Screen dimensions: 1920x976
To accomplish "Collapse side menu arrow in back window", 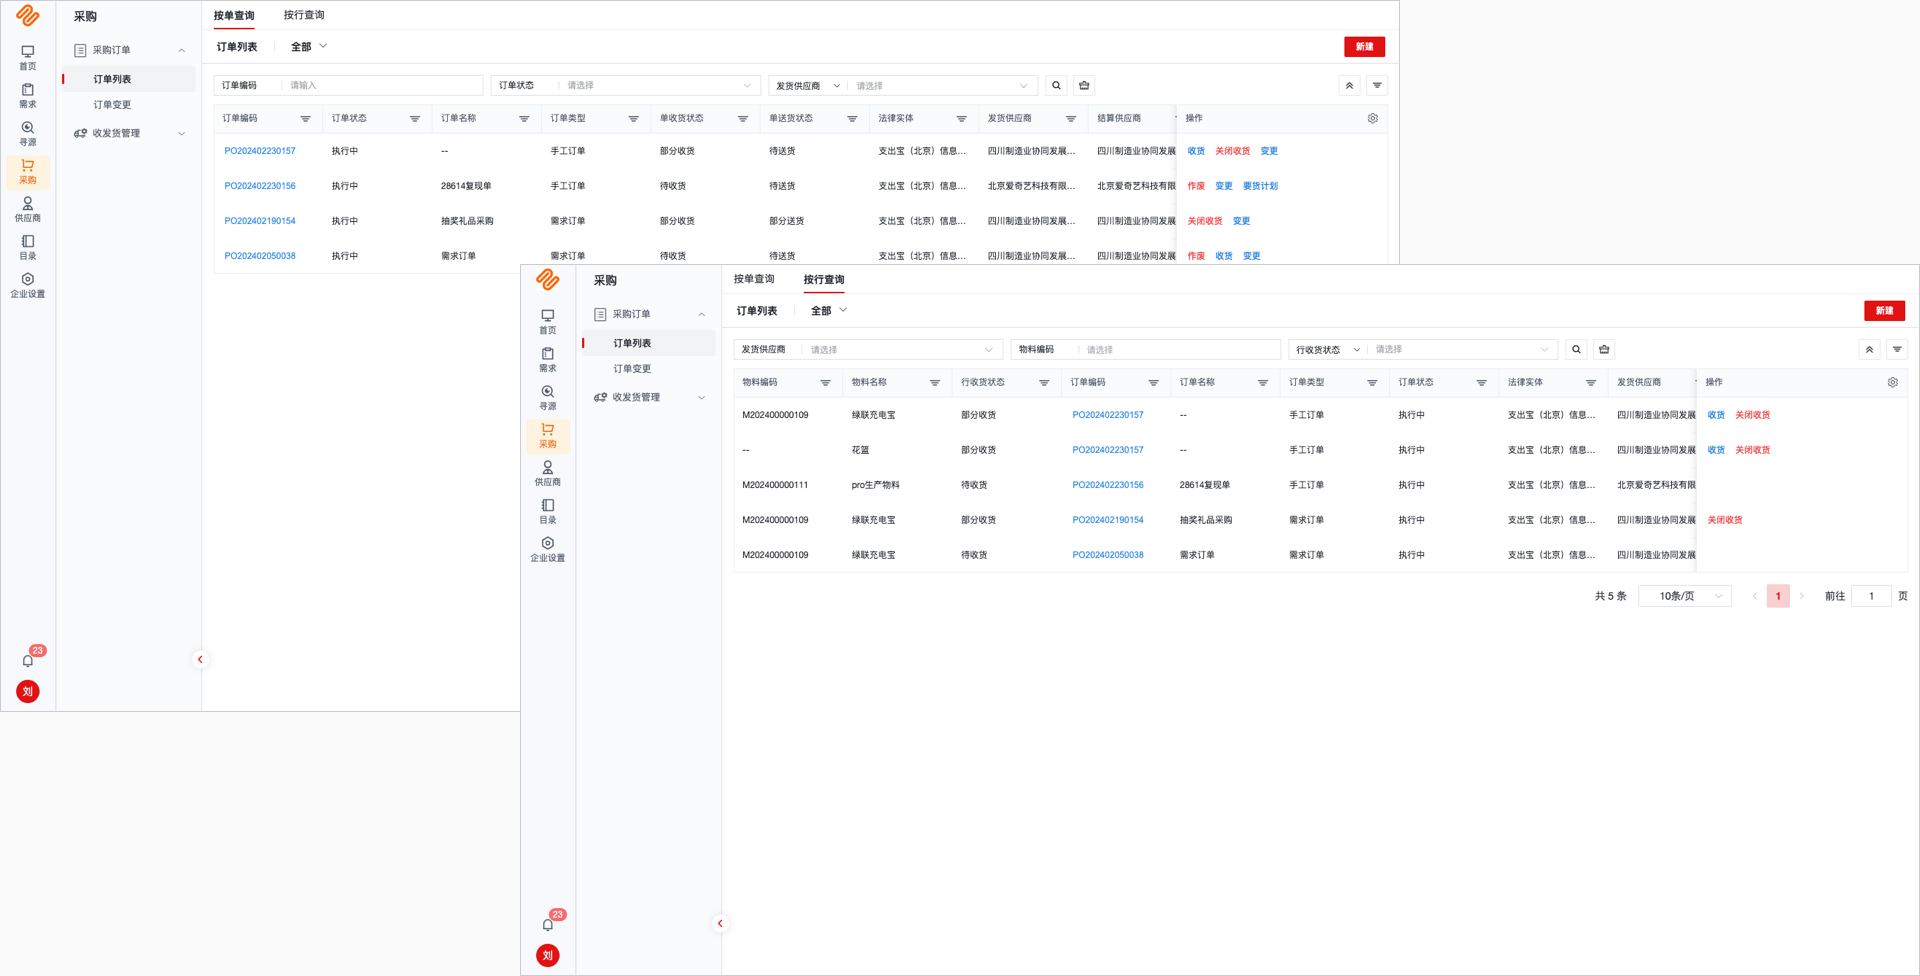I will (200, 659).
